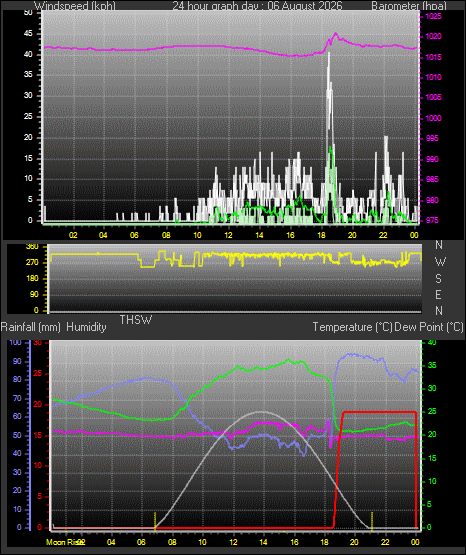The width and height of the screenshot is (466, 555).
Task: Click the Humidity label
Action: 86,327
